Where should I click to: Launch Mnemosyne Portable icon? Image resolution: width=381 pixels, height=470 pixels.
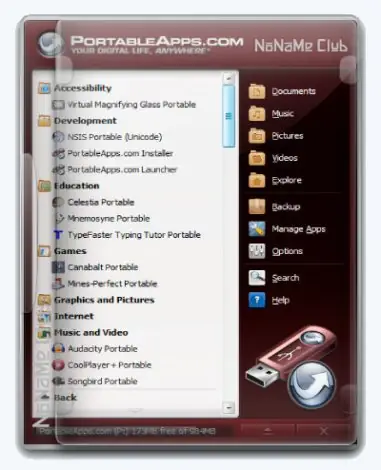pos(58,218)
